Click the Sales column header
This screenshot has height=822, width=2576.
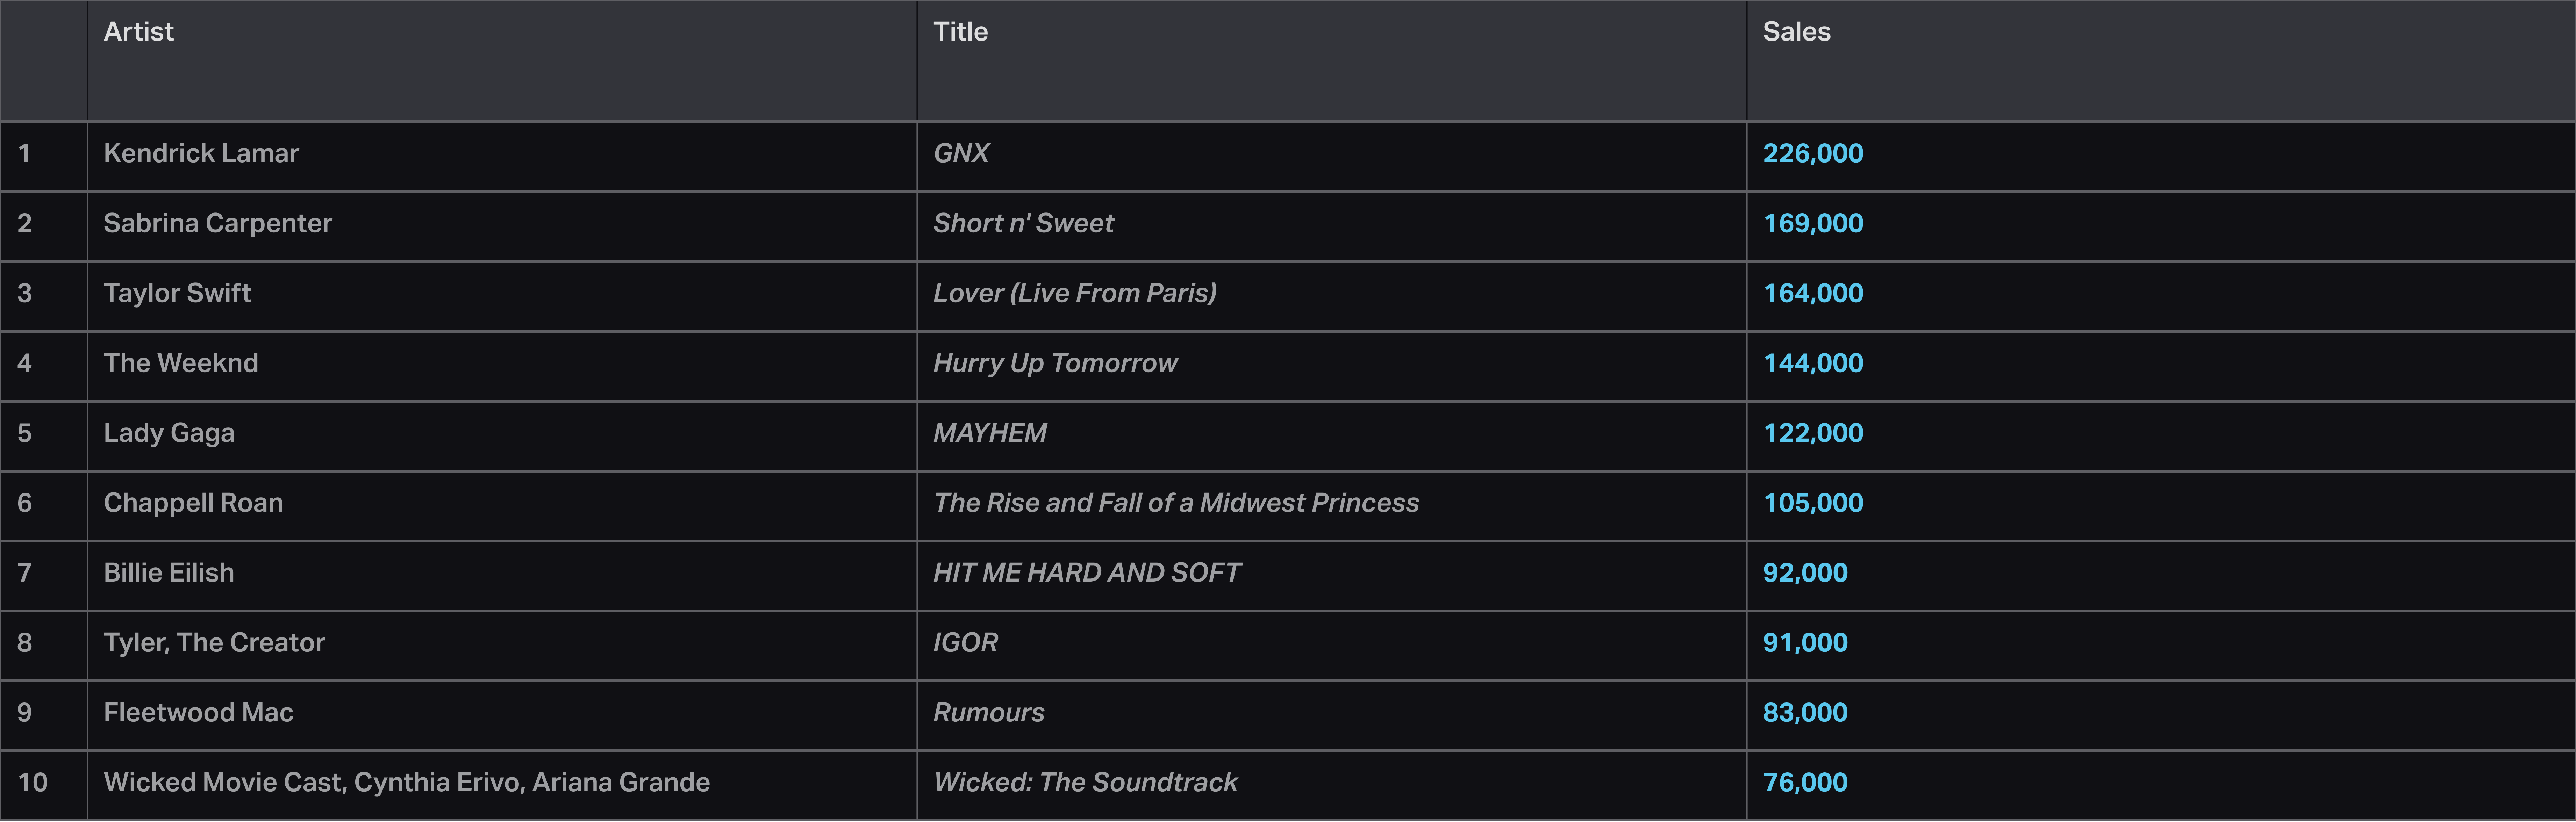coord(1796,32)
